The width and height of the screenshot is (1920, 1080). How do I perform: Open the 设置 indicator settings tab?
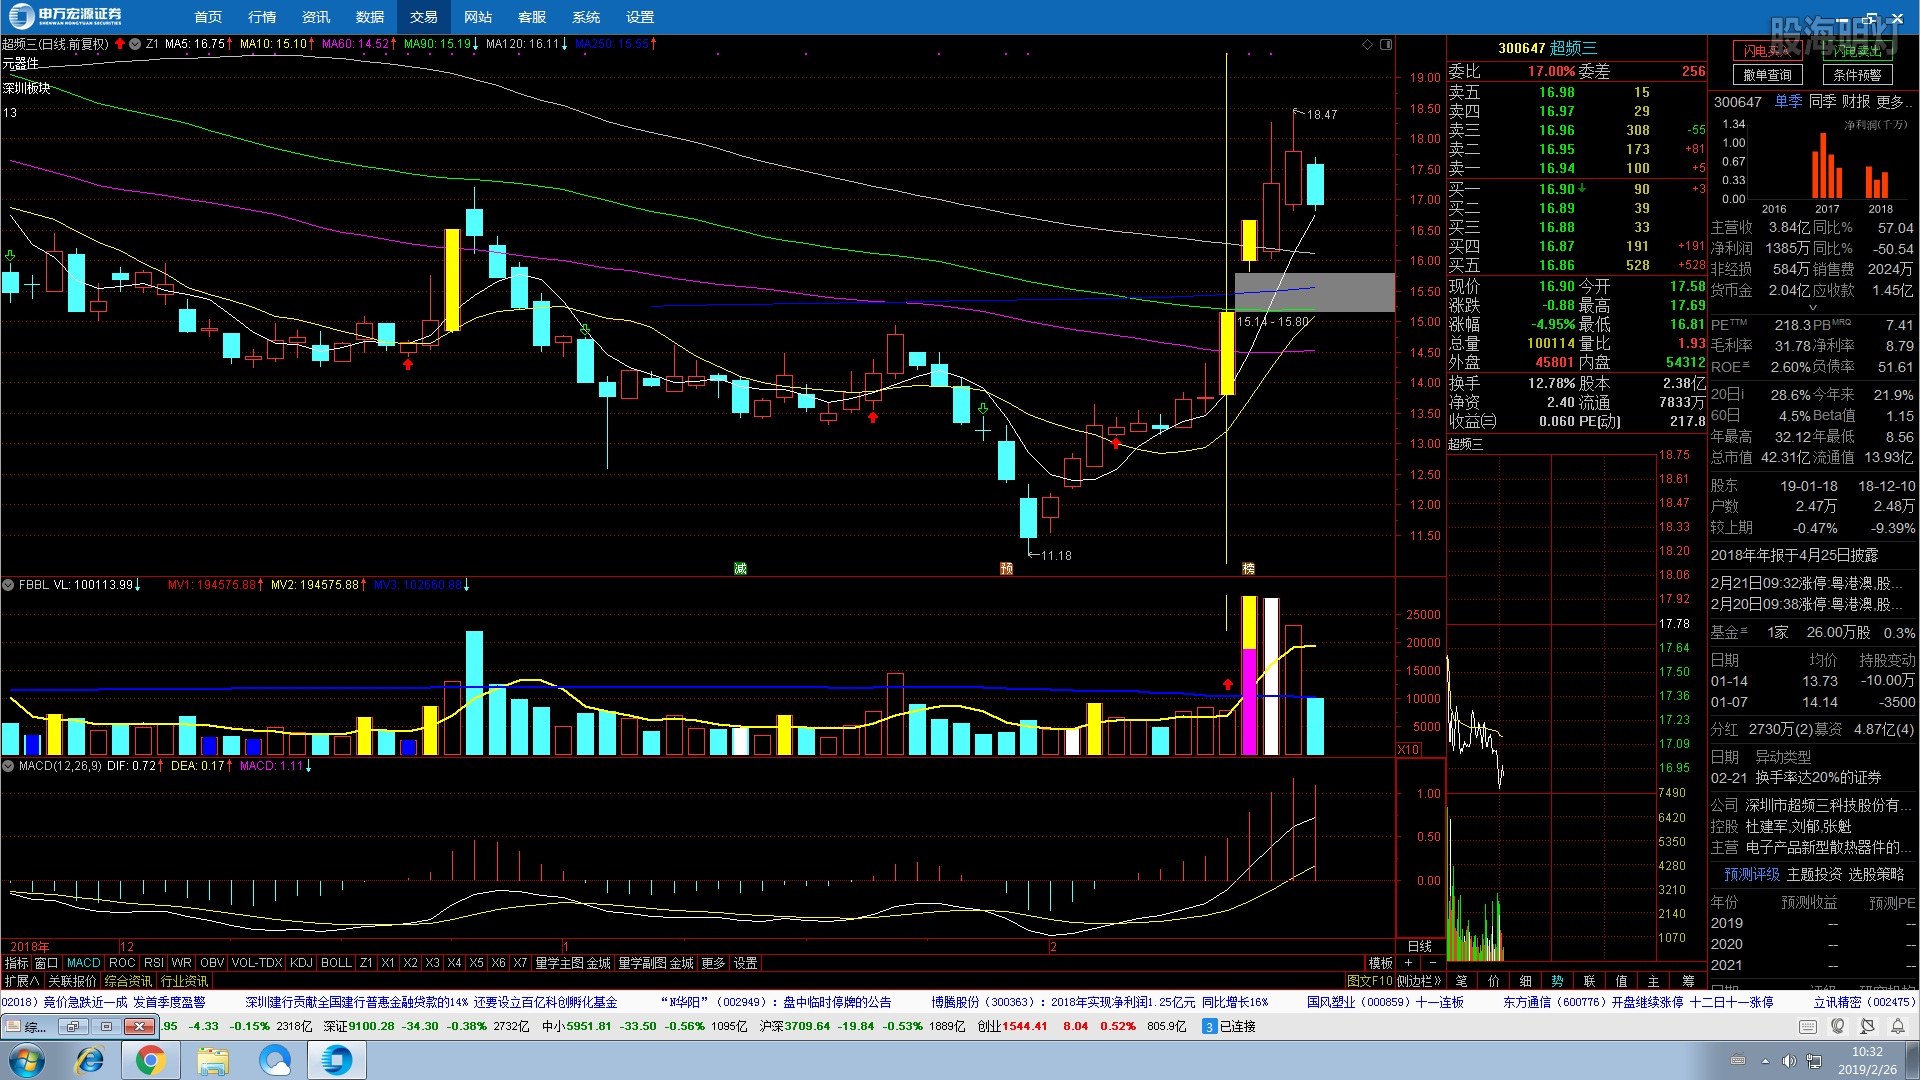click(x=746, y=963)
